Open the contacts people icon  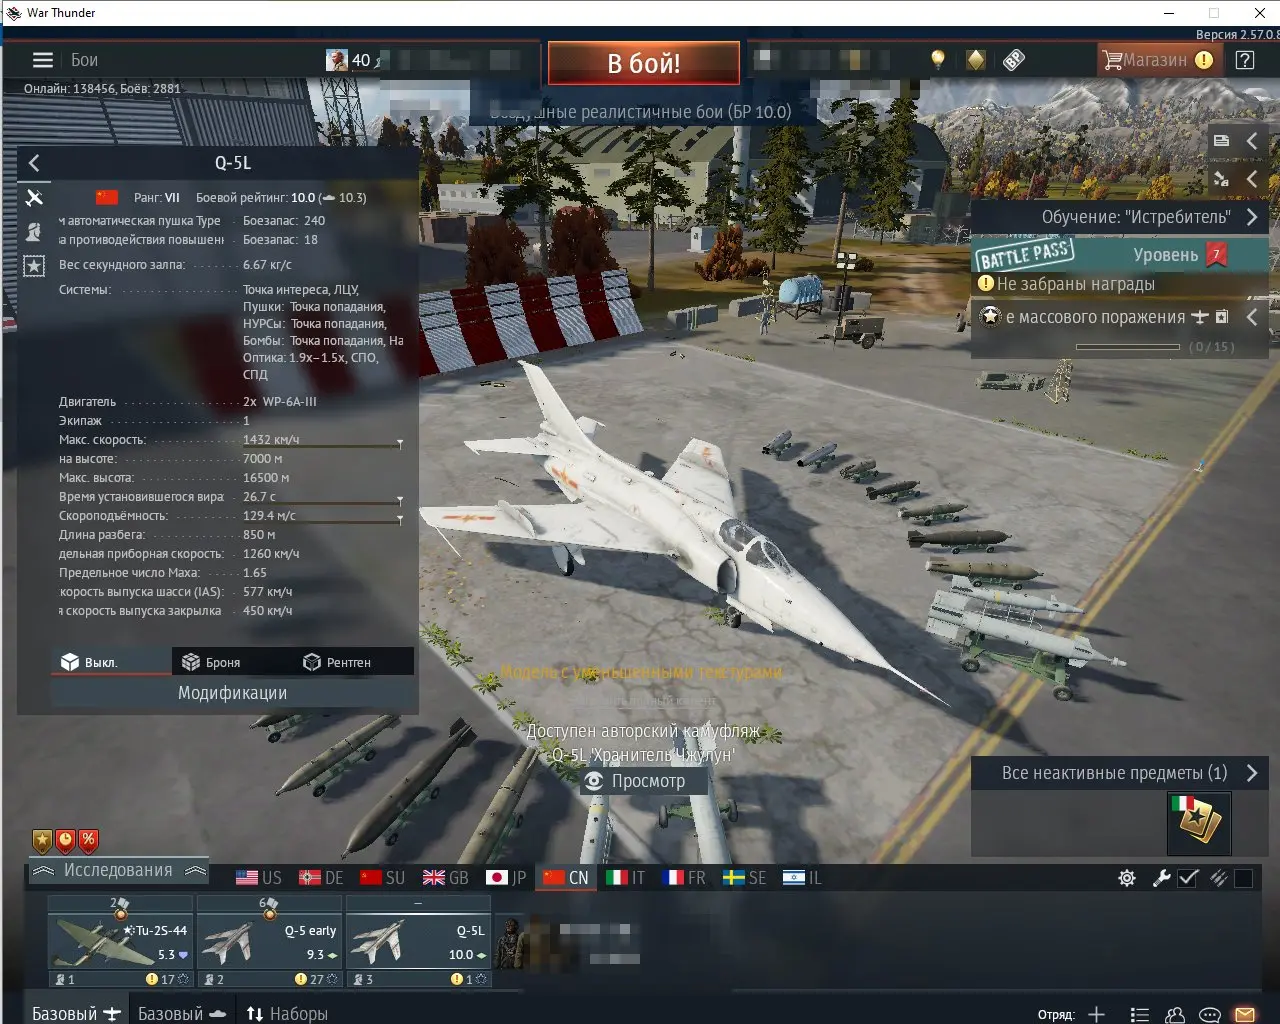click(1175, 1014)
